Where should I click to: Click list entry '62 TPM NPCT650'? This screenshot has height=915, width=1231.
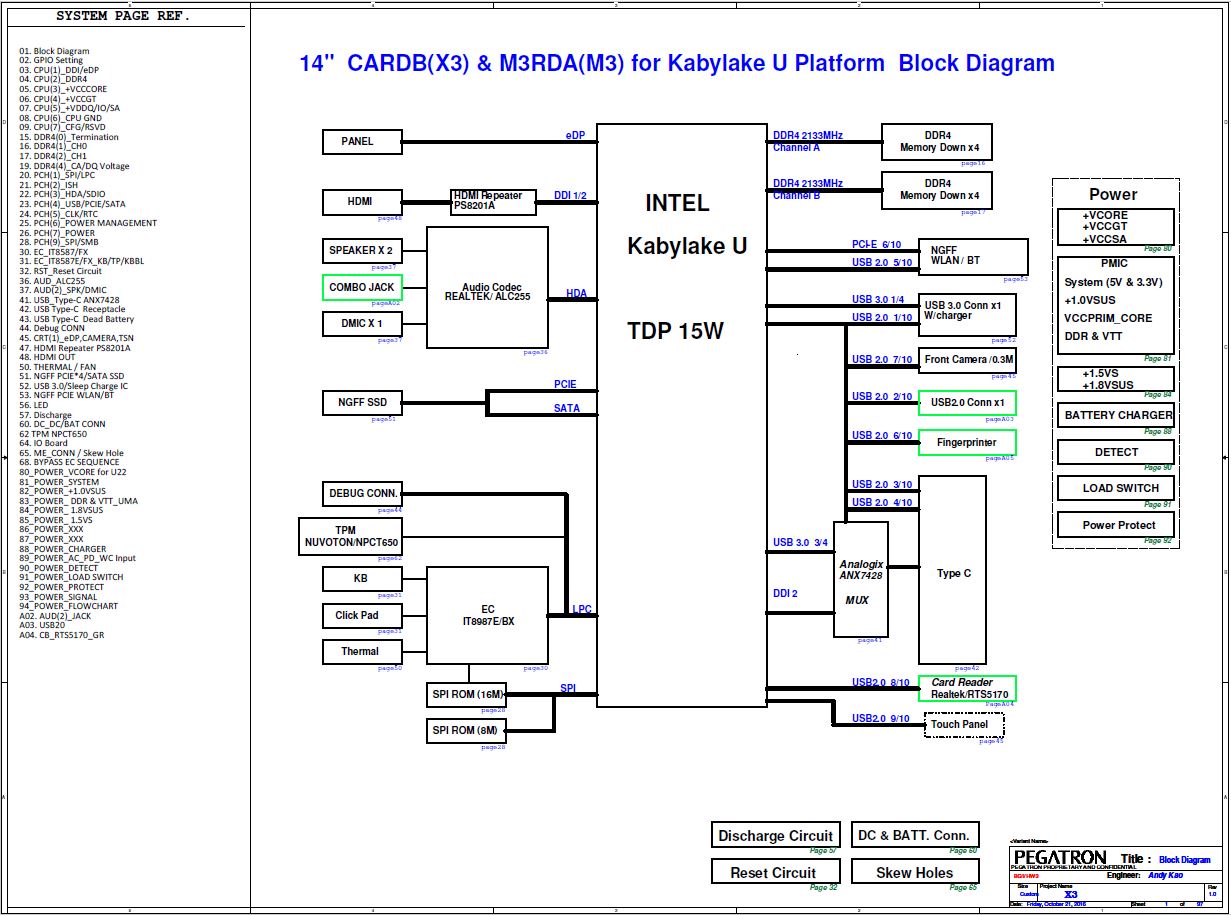pos(53,434)
